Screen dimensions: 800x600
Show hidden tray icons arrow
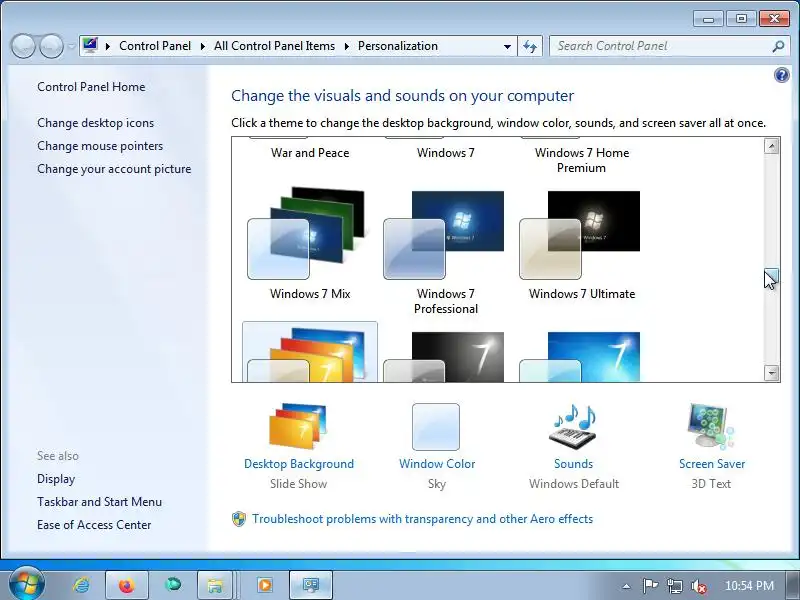coord(627,586)
